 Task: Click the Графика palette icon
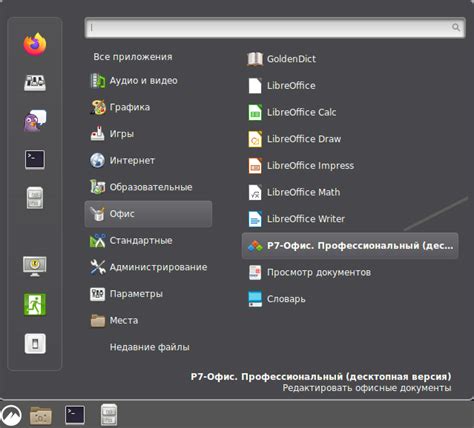[98, 107]
